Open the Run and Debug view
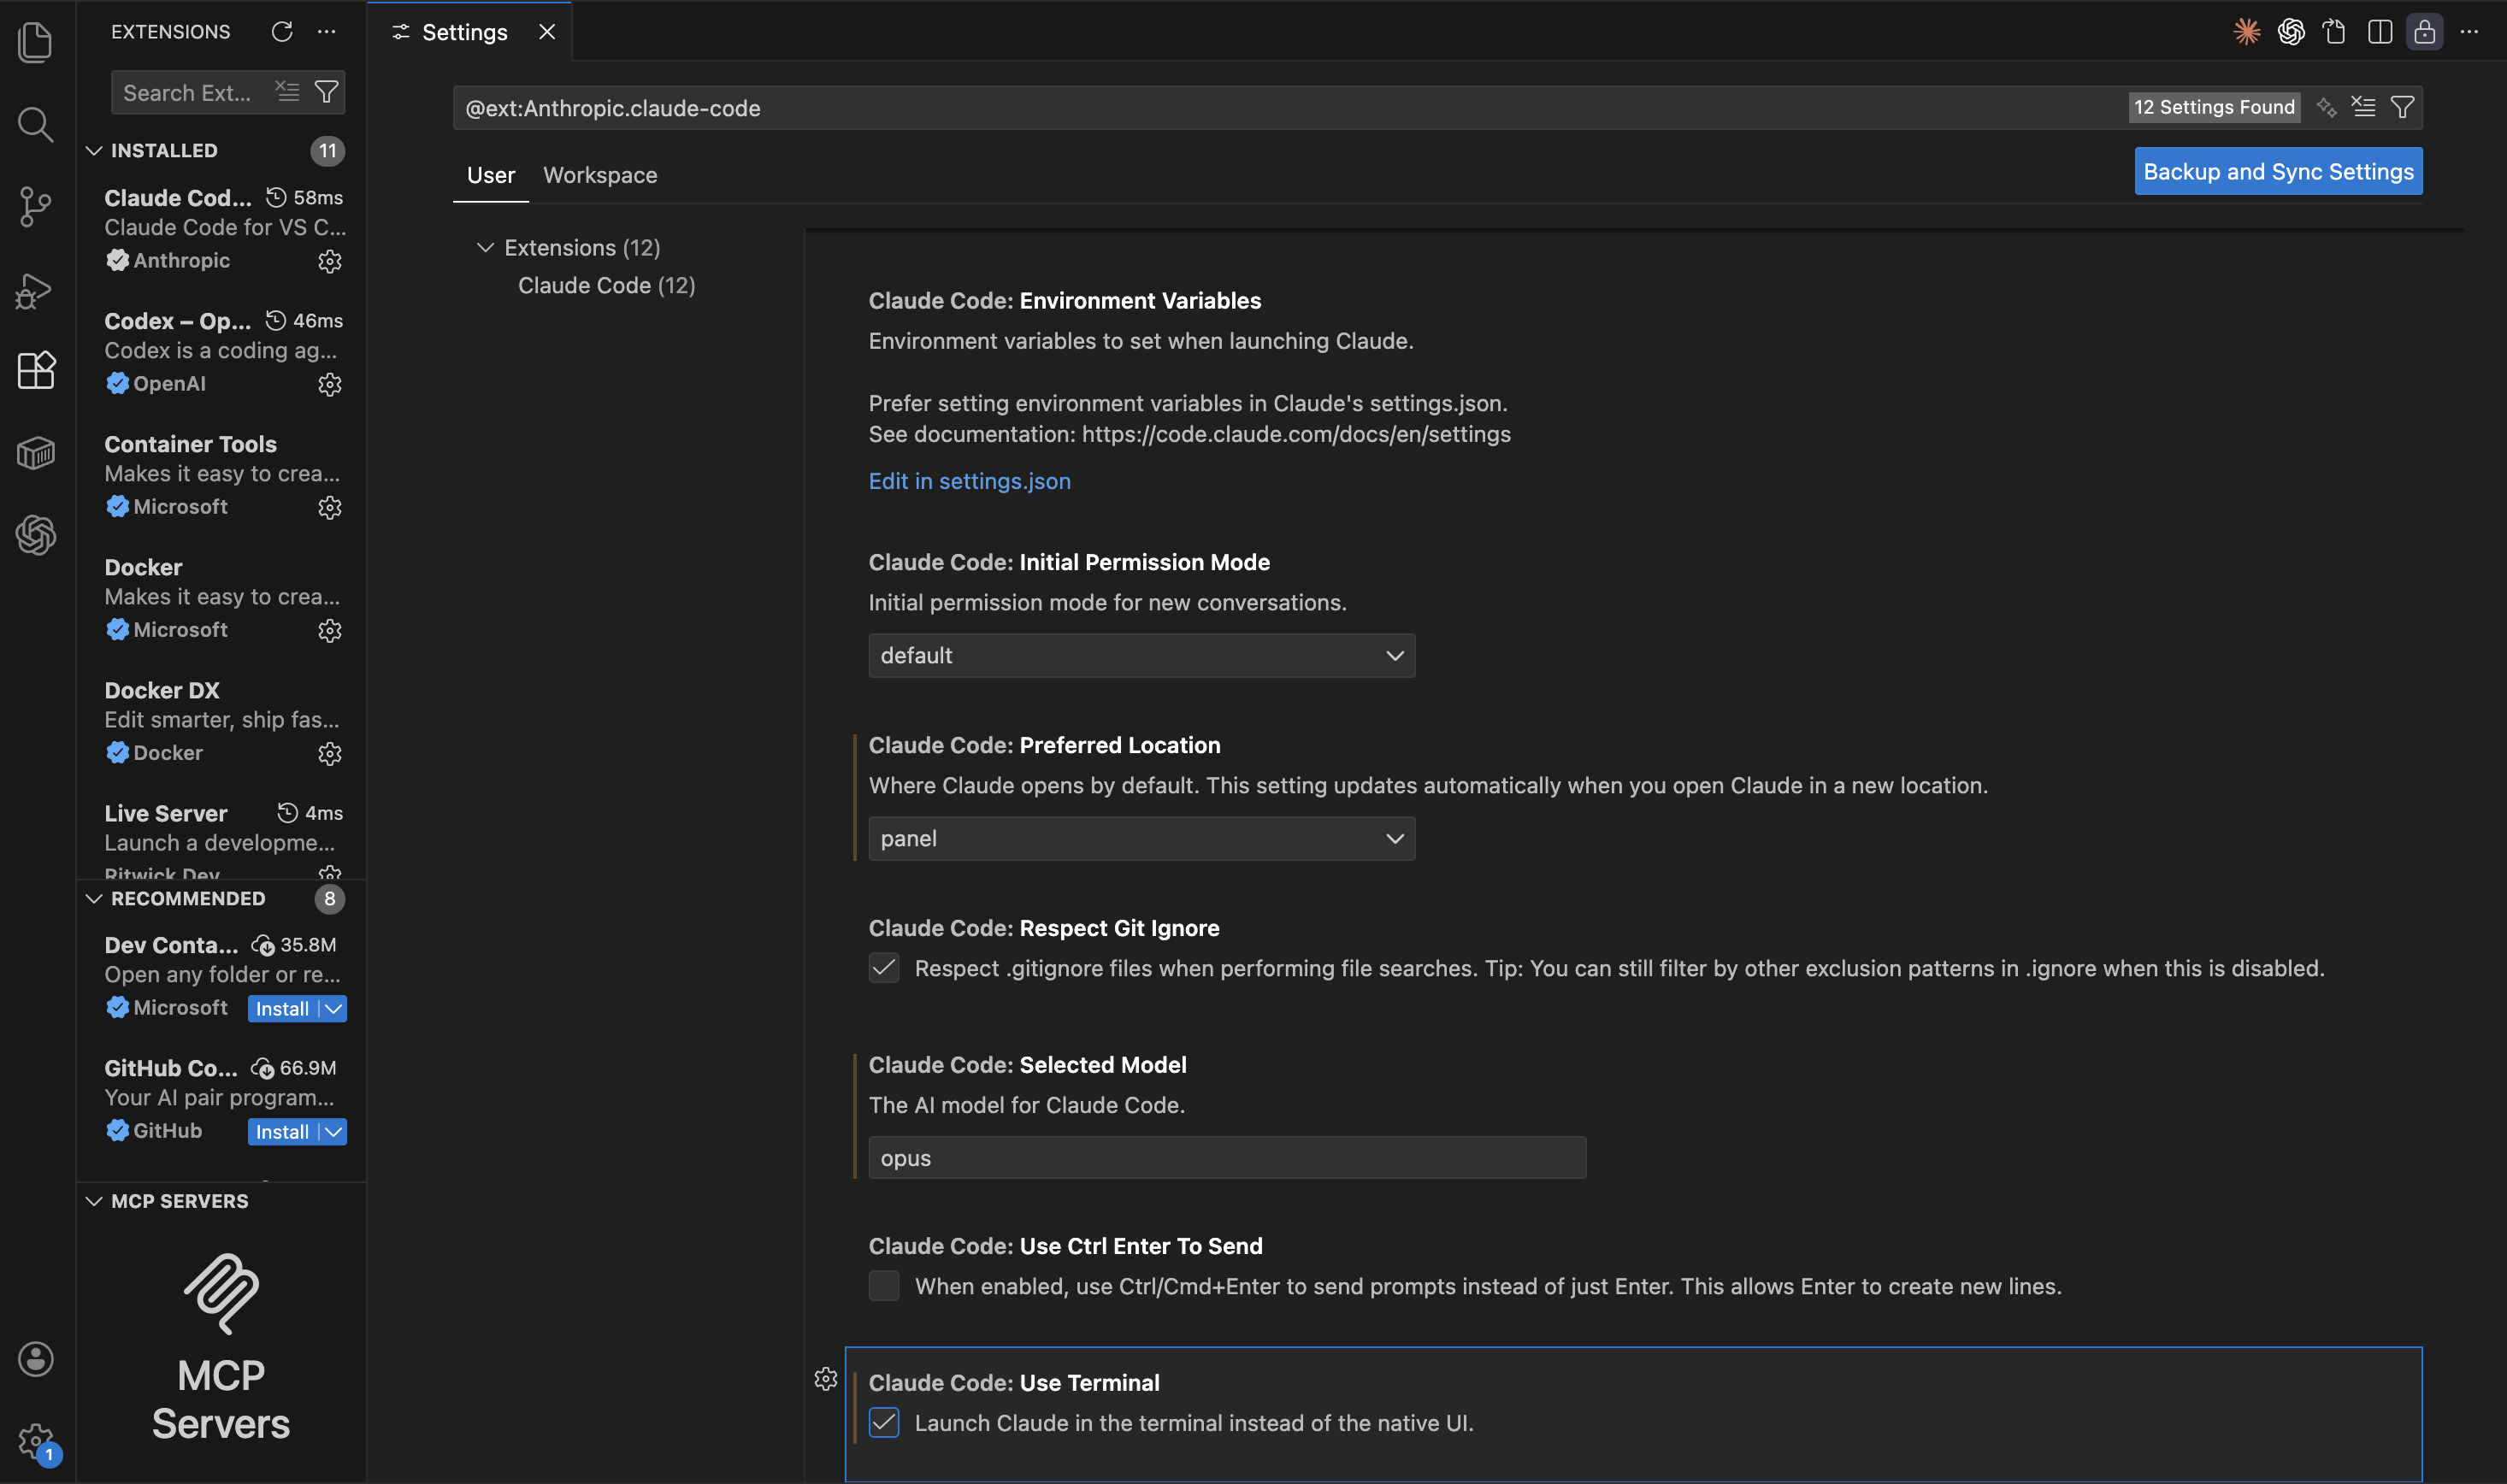2507x1484 pixels. pyautogui.click(x=36, y=290)
